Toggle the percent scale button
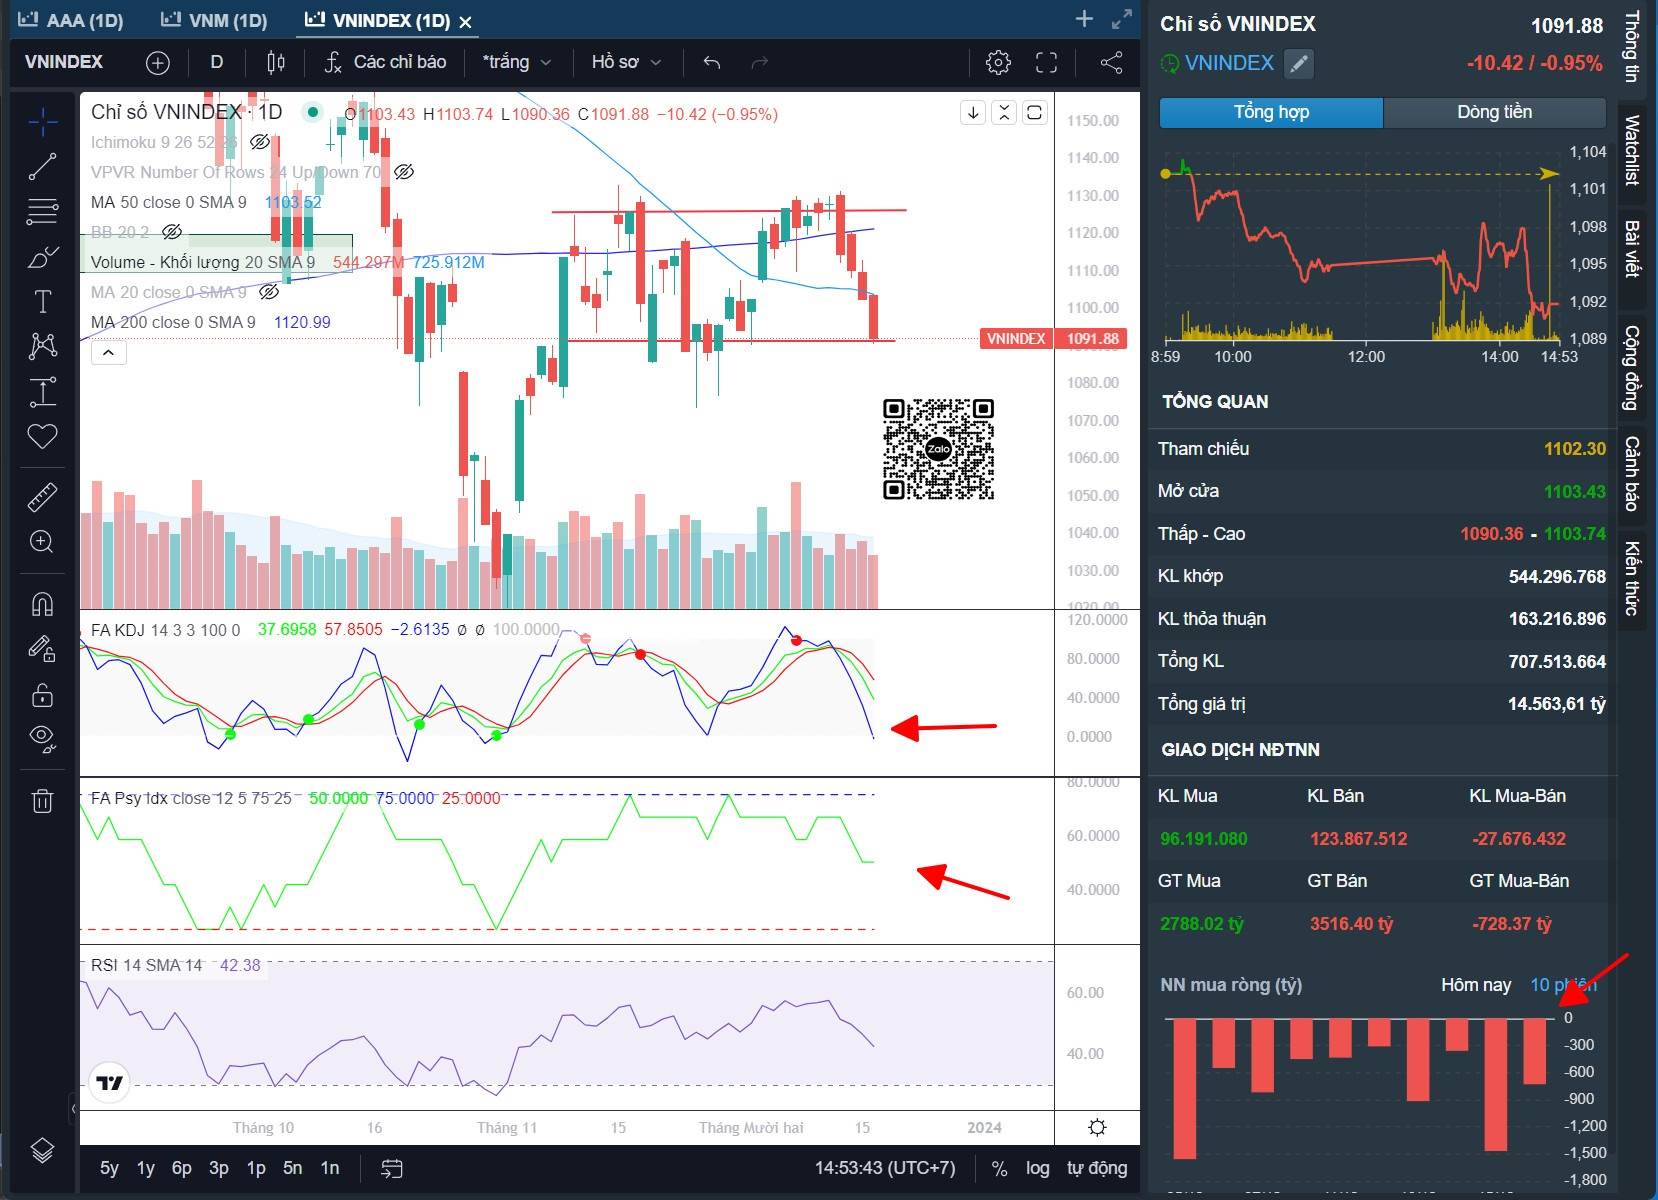 tap(999, 1168)
